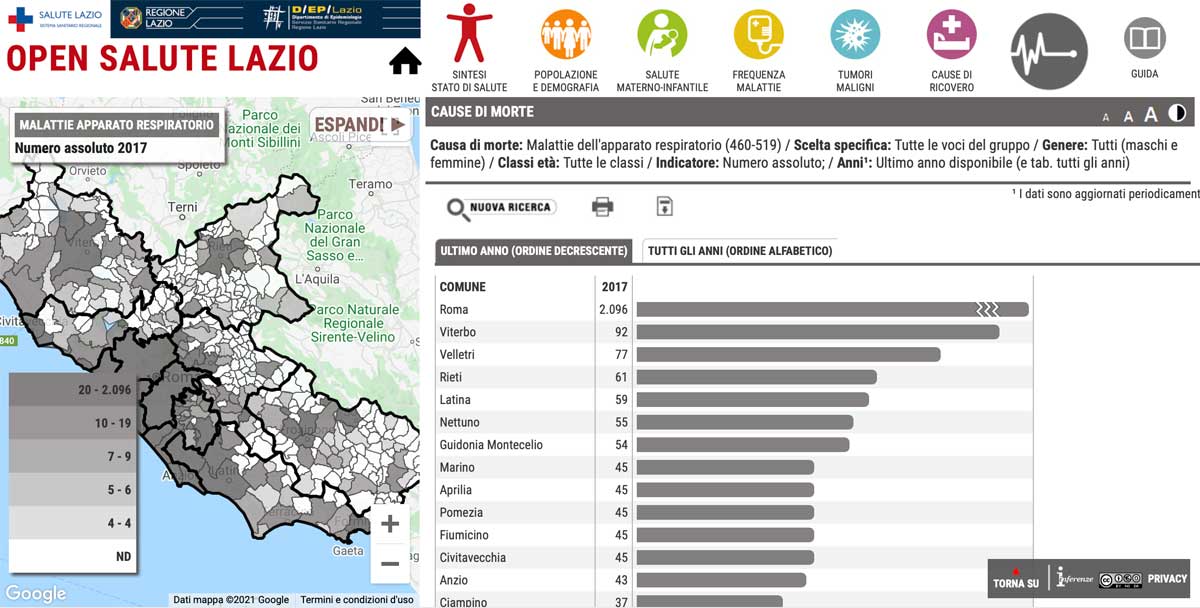The width and height of the screenshot is (1200, 608).
Task: Select Ultimo Anno ordine decrescente tab
Action: (x=533, y=251)
